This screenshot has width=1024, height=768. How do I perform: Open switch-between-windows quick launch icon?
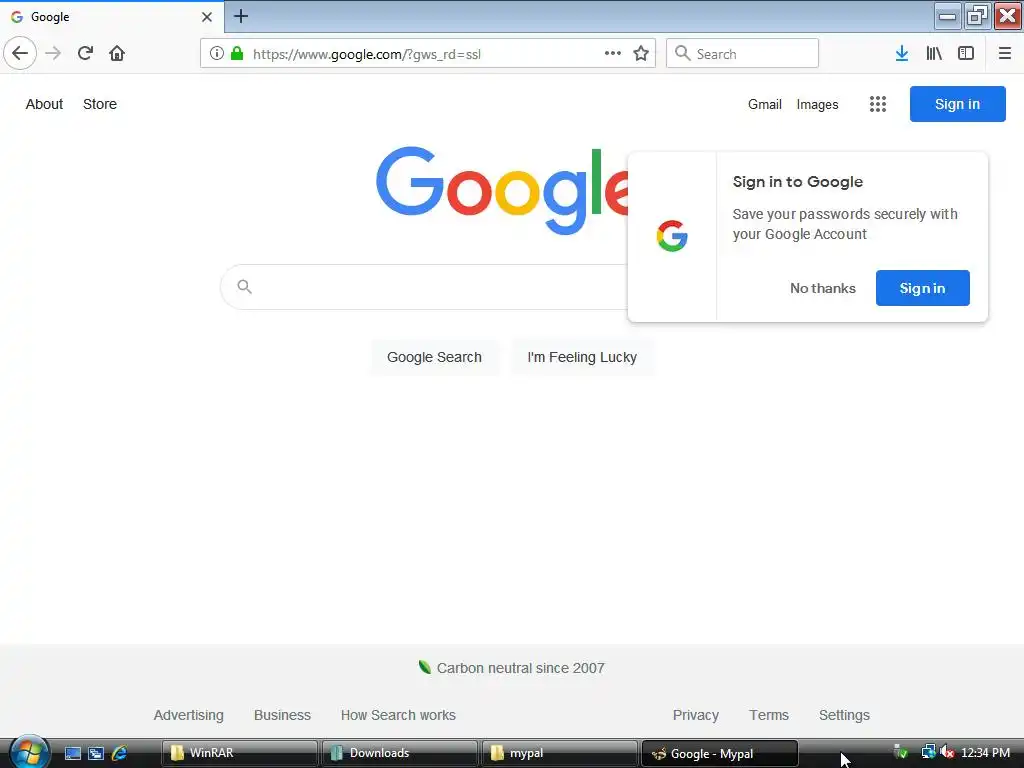coord(95,753)
